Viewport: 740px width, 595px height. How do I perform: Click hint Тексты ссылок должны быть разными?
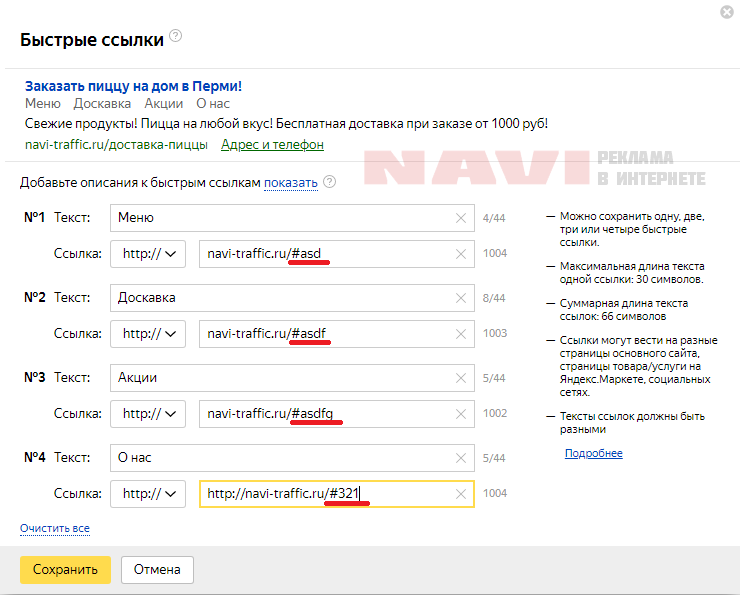pyautogui.click(x=632, y=423)
